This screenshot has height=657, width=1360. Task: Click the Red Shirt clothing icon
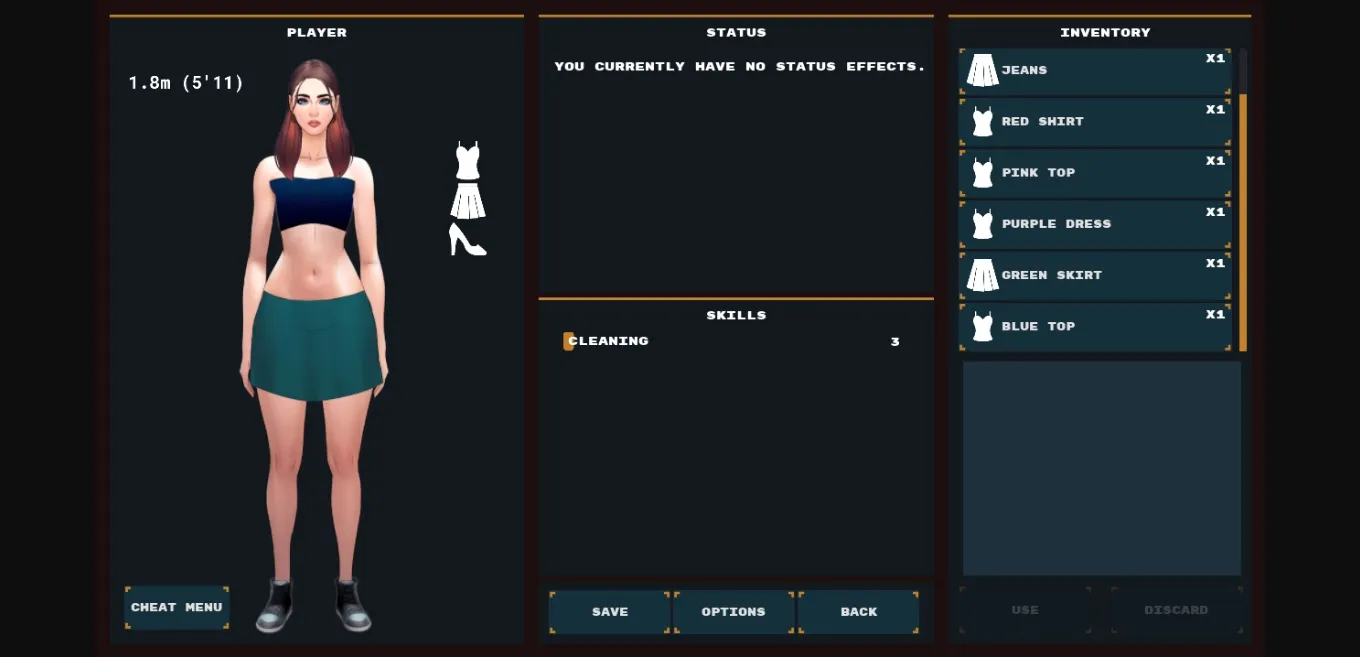point(982,121)
